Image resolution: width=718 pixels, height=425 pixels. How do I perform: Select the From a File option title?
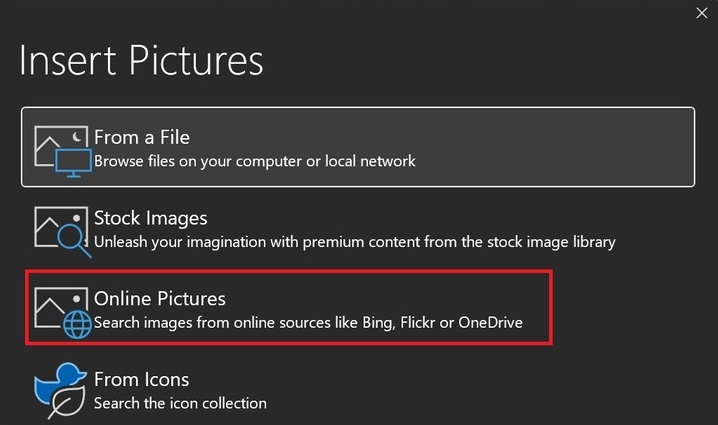pyautogui.click(x=142, y=137)
